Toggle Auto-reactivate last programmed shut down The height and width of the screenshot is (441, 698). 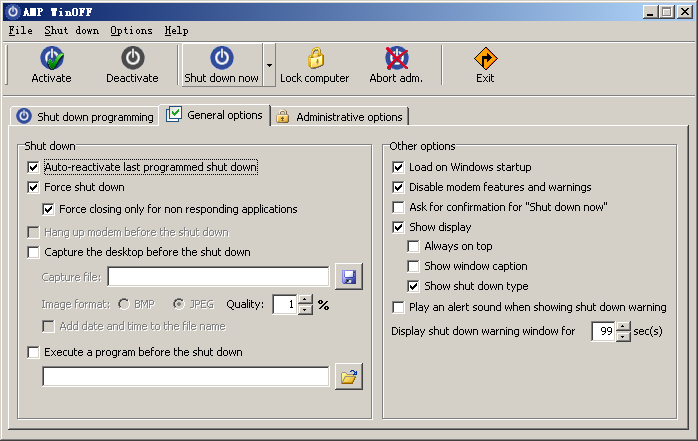(x=33, y=167)
